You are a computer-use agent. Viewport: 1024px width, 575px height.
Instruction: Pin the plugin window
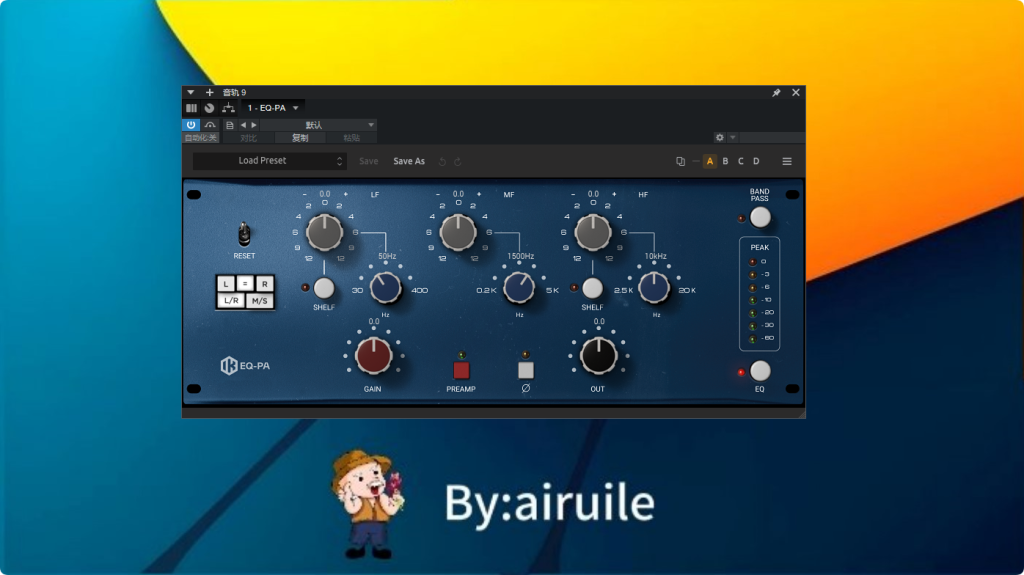pos(776,93)
